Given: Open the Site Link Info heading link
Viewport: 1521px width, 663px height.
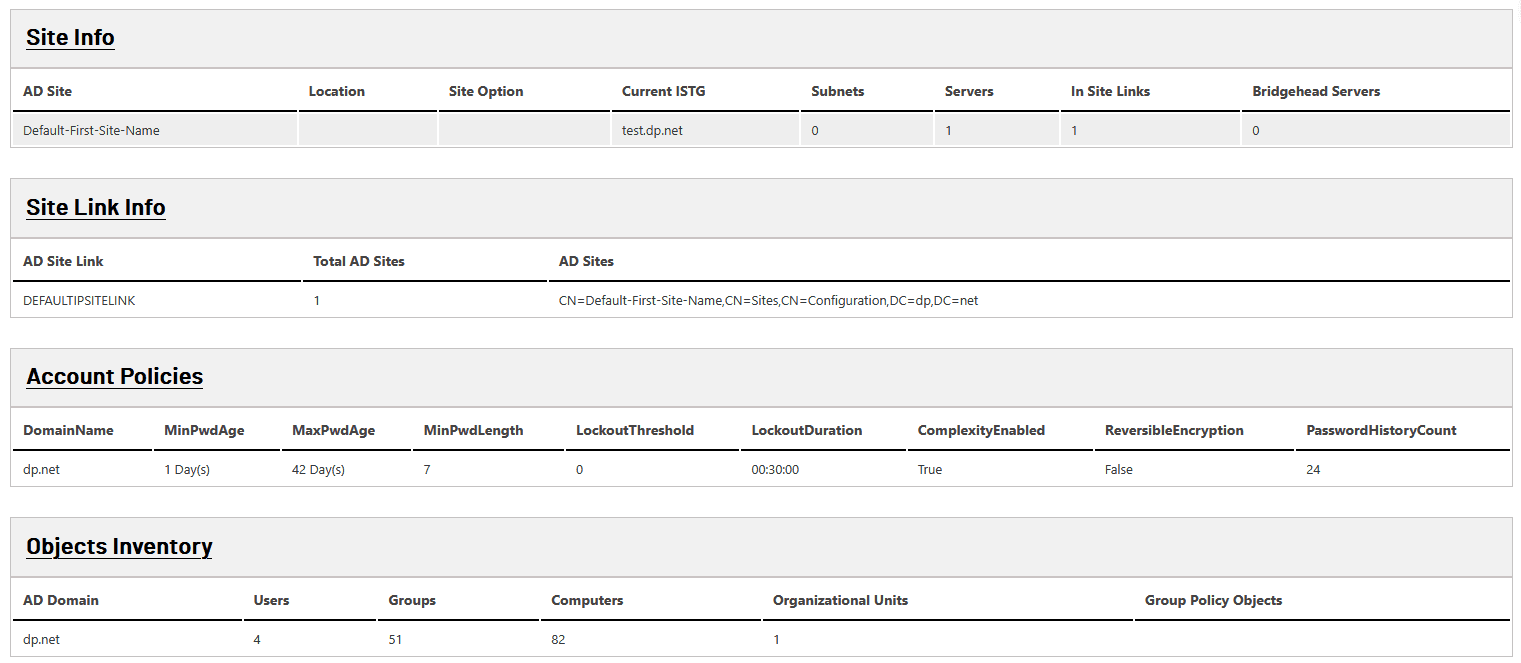Looking at the screenshot, I should click(x=96, y=208).
